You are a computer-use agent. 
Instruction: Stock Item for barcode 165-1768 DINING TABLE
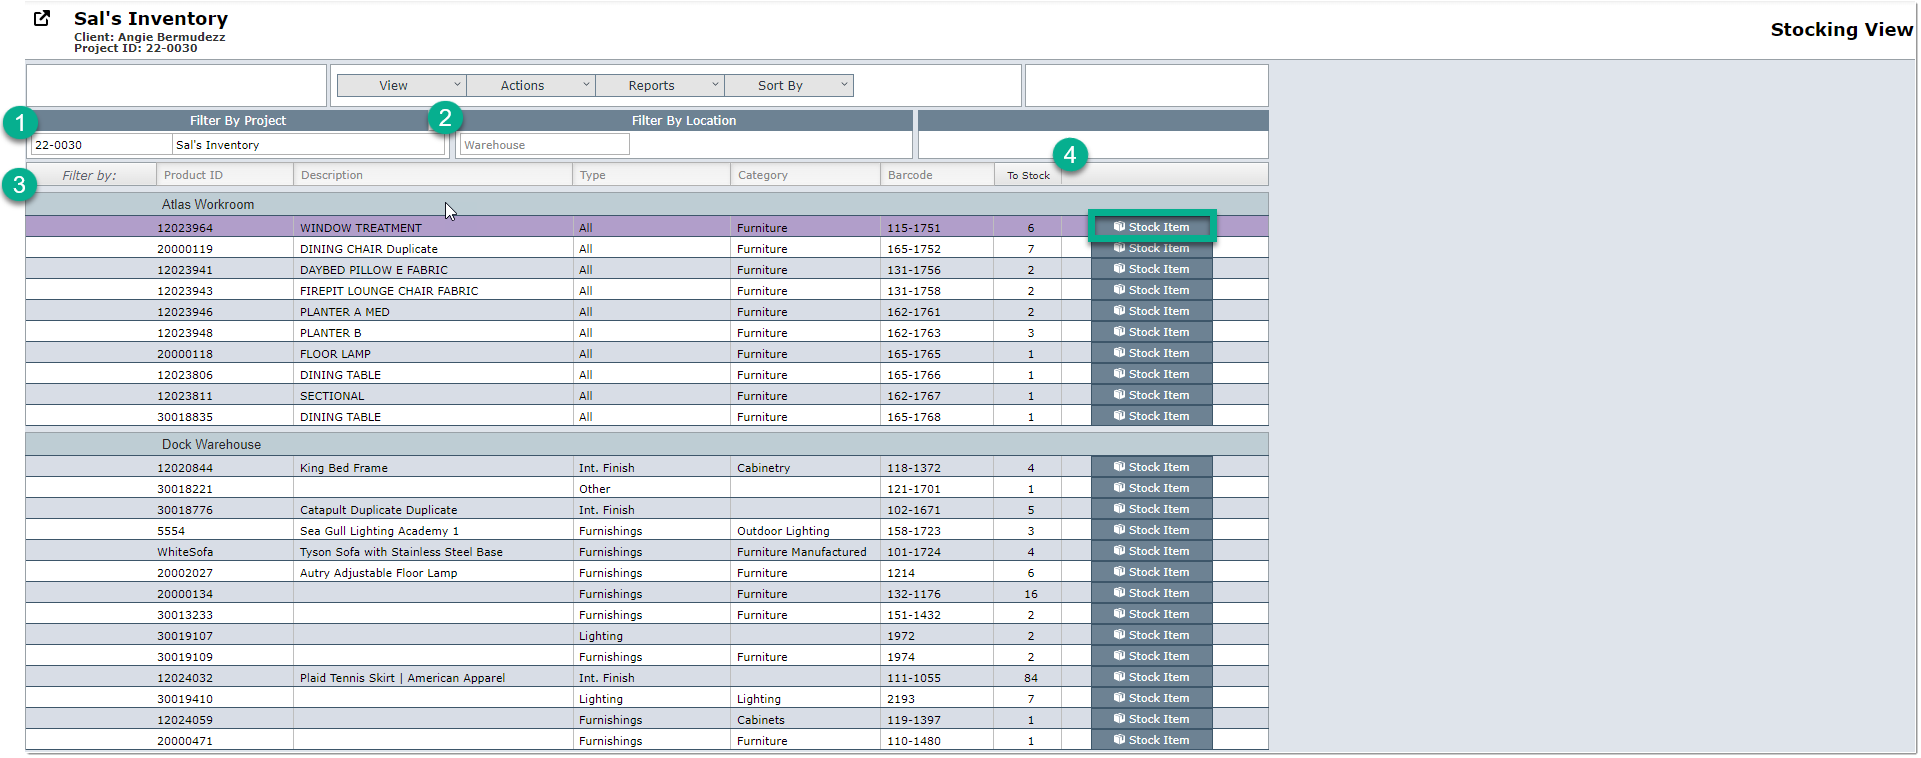click(x=1152, y=416)
